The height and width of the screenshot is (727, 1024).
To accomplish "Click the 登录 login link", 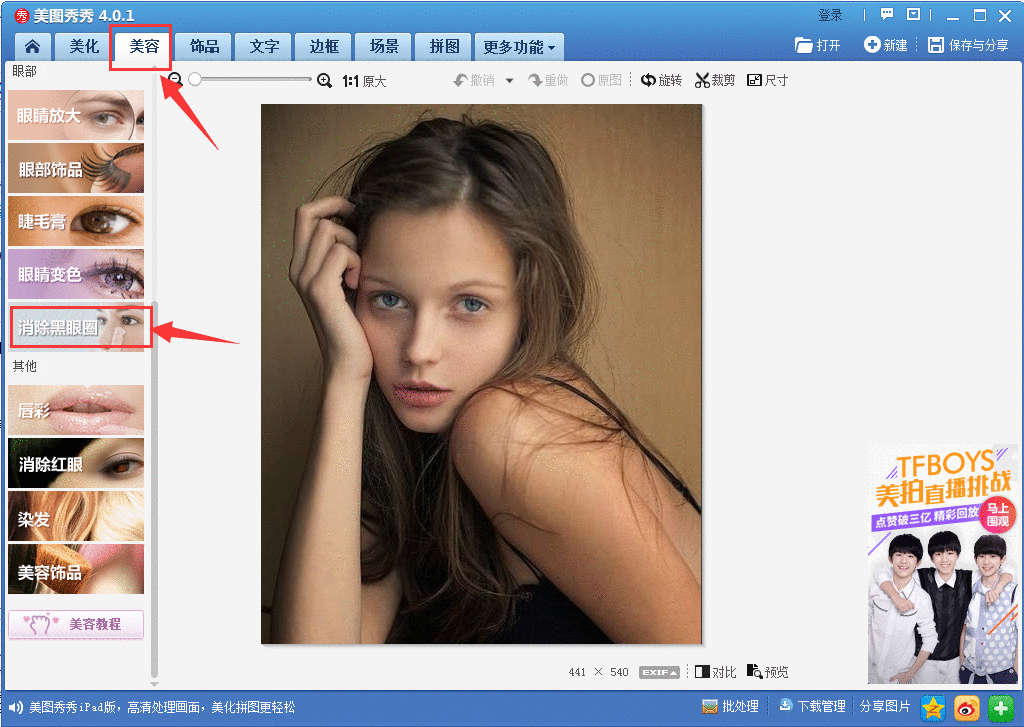I will tap(832, 15).
